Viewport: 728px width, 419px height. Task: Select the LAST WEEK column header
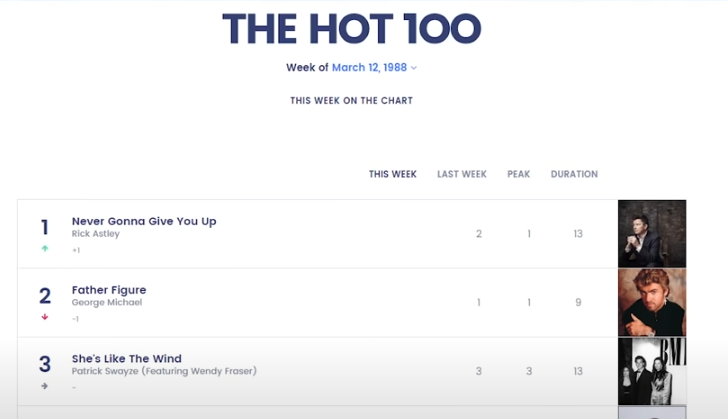pyautogui.click(x=462, y=174)
